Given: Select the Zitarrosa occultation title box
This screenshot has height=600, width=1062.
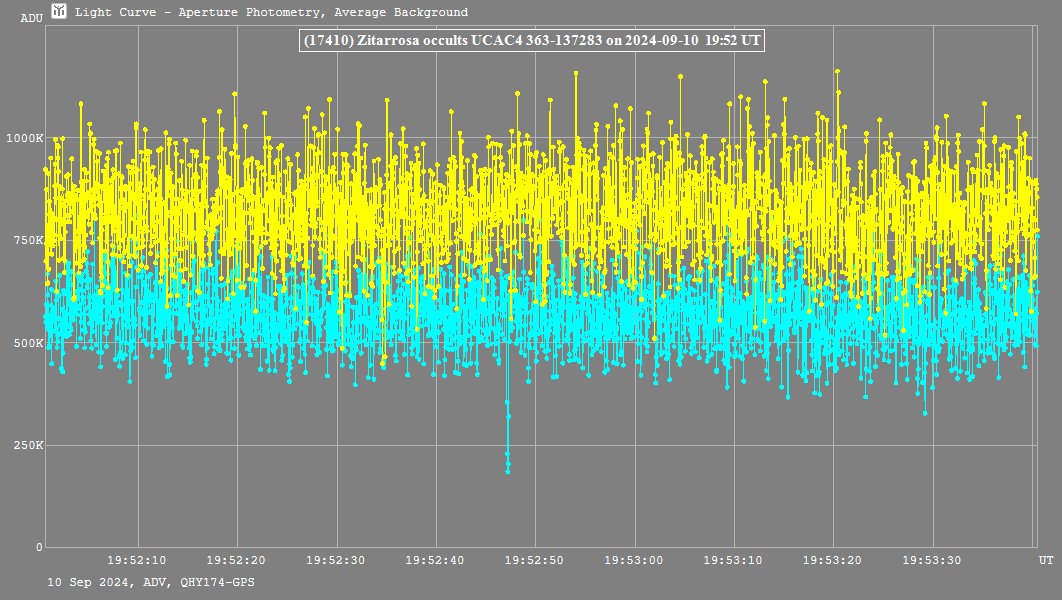Looking at the screenshot, I should coord(531,41).
